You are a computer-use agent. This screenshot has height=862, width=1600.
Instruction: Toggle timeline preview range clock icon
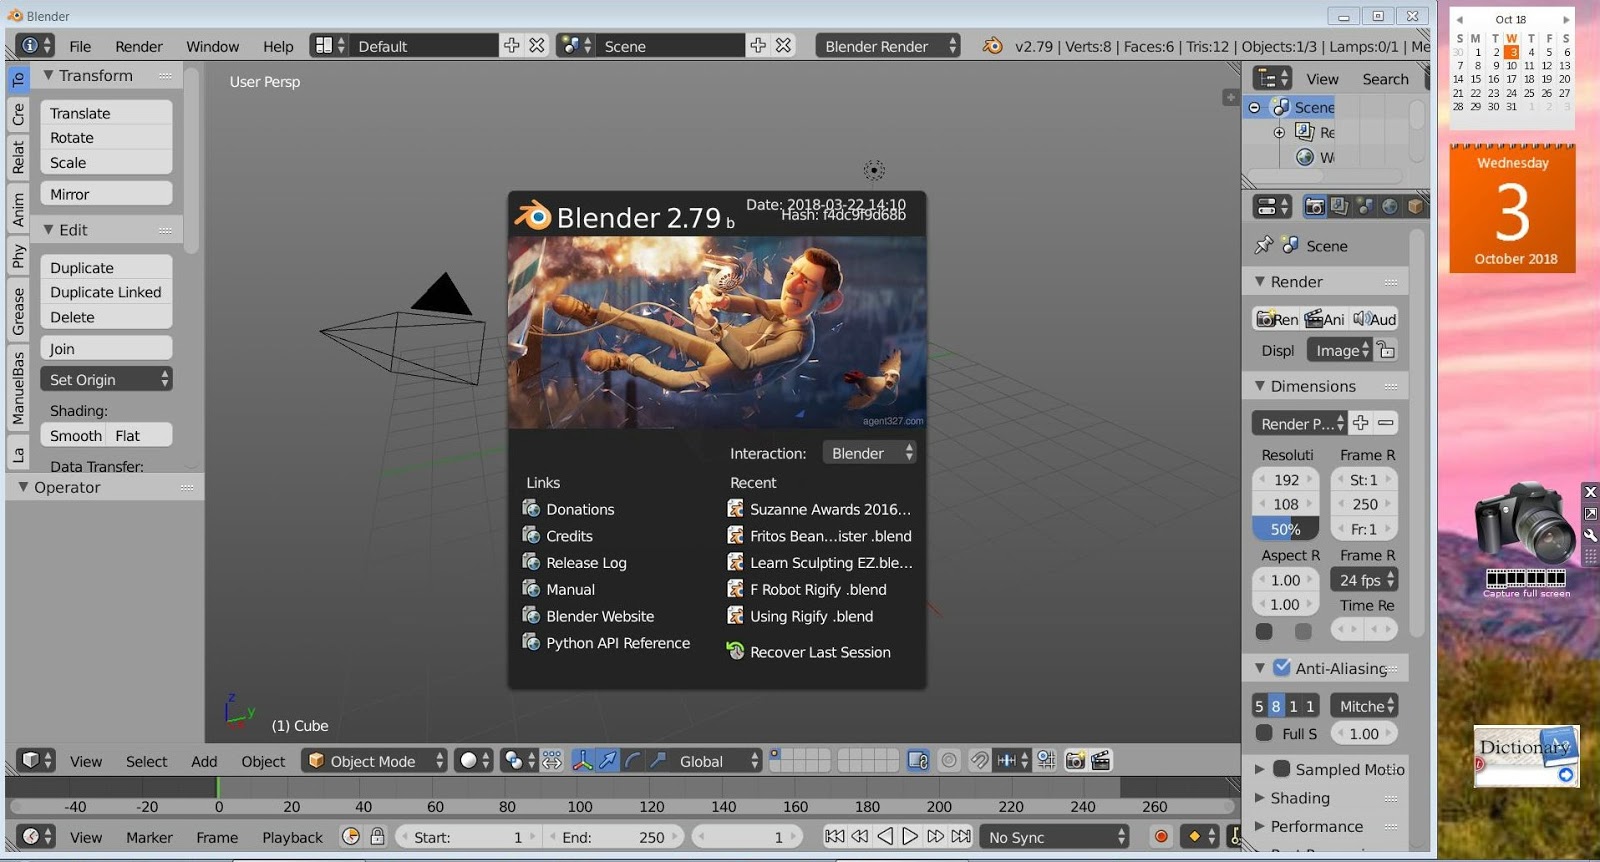click(351, 837)
